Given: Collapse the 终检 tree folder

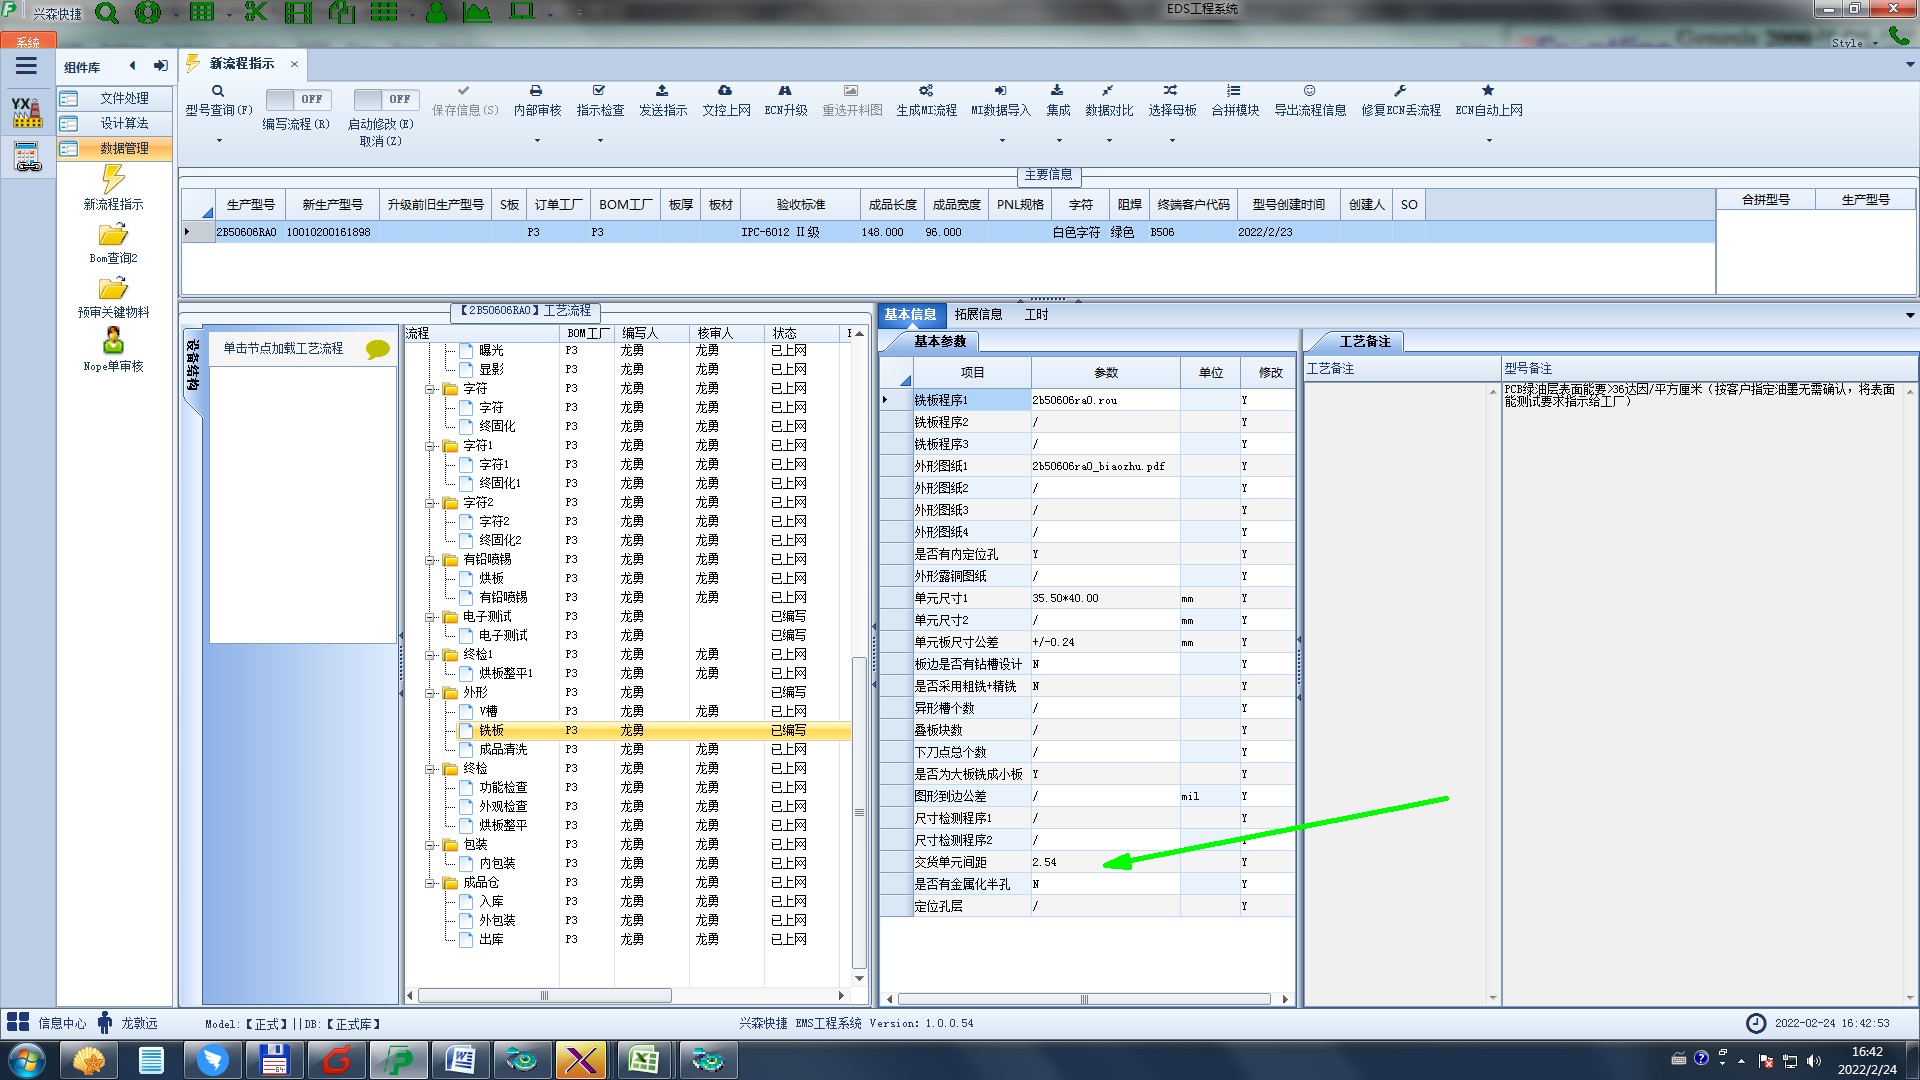Looking at the screenshot, I should pyautogui.click(x=430, y=769).
